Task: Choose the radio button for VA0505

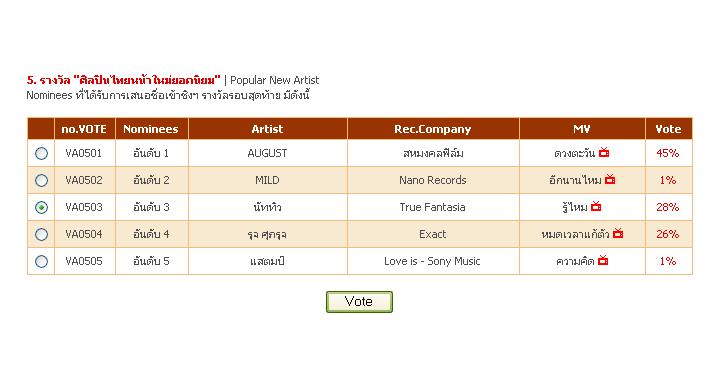Action: [x=41, y=262]
